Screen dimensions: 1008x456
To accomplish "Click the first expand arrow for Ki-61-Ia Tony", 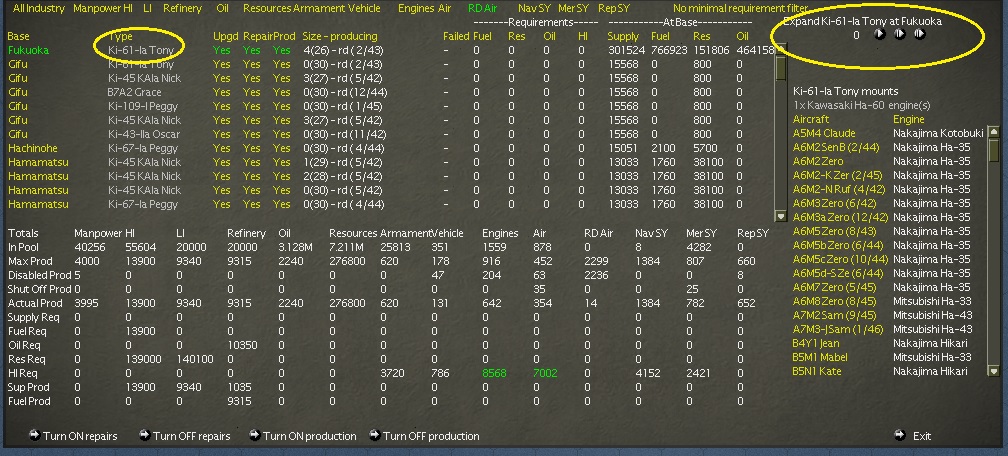I will click(879, 35).
